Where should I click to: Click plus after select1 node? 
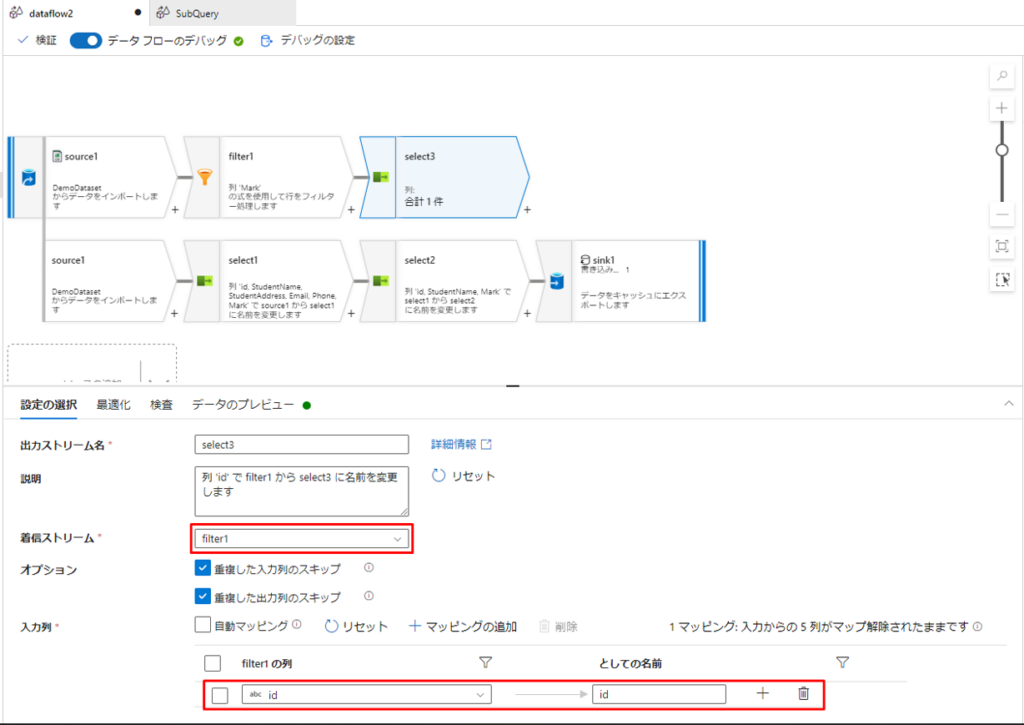351,314
